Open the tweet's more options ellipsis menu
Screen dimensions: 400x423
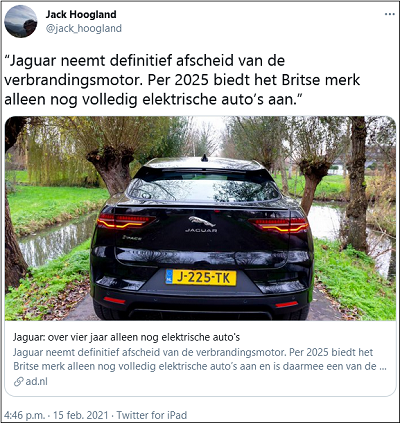(390, 15)
